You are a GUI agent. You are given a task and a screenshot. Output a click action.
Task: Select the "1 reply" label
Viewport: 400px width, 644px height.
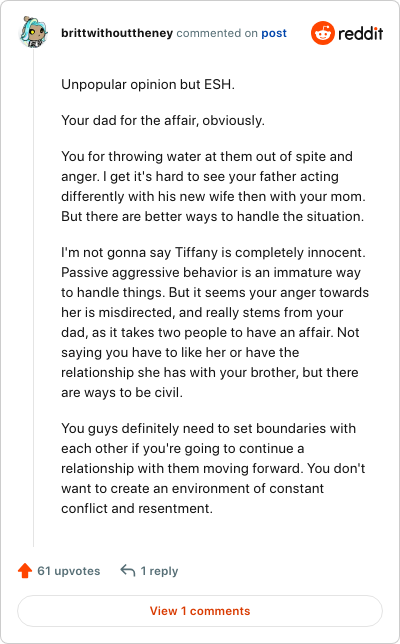pos(159,571)
